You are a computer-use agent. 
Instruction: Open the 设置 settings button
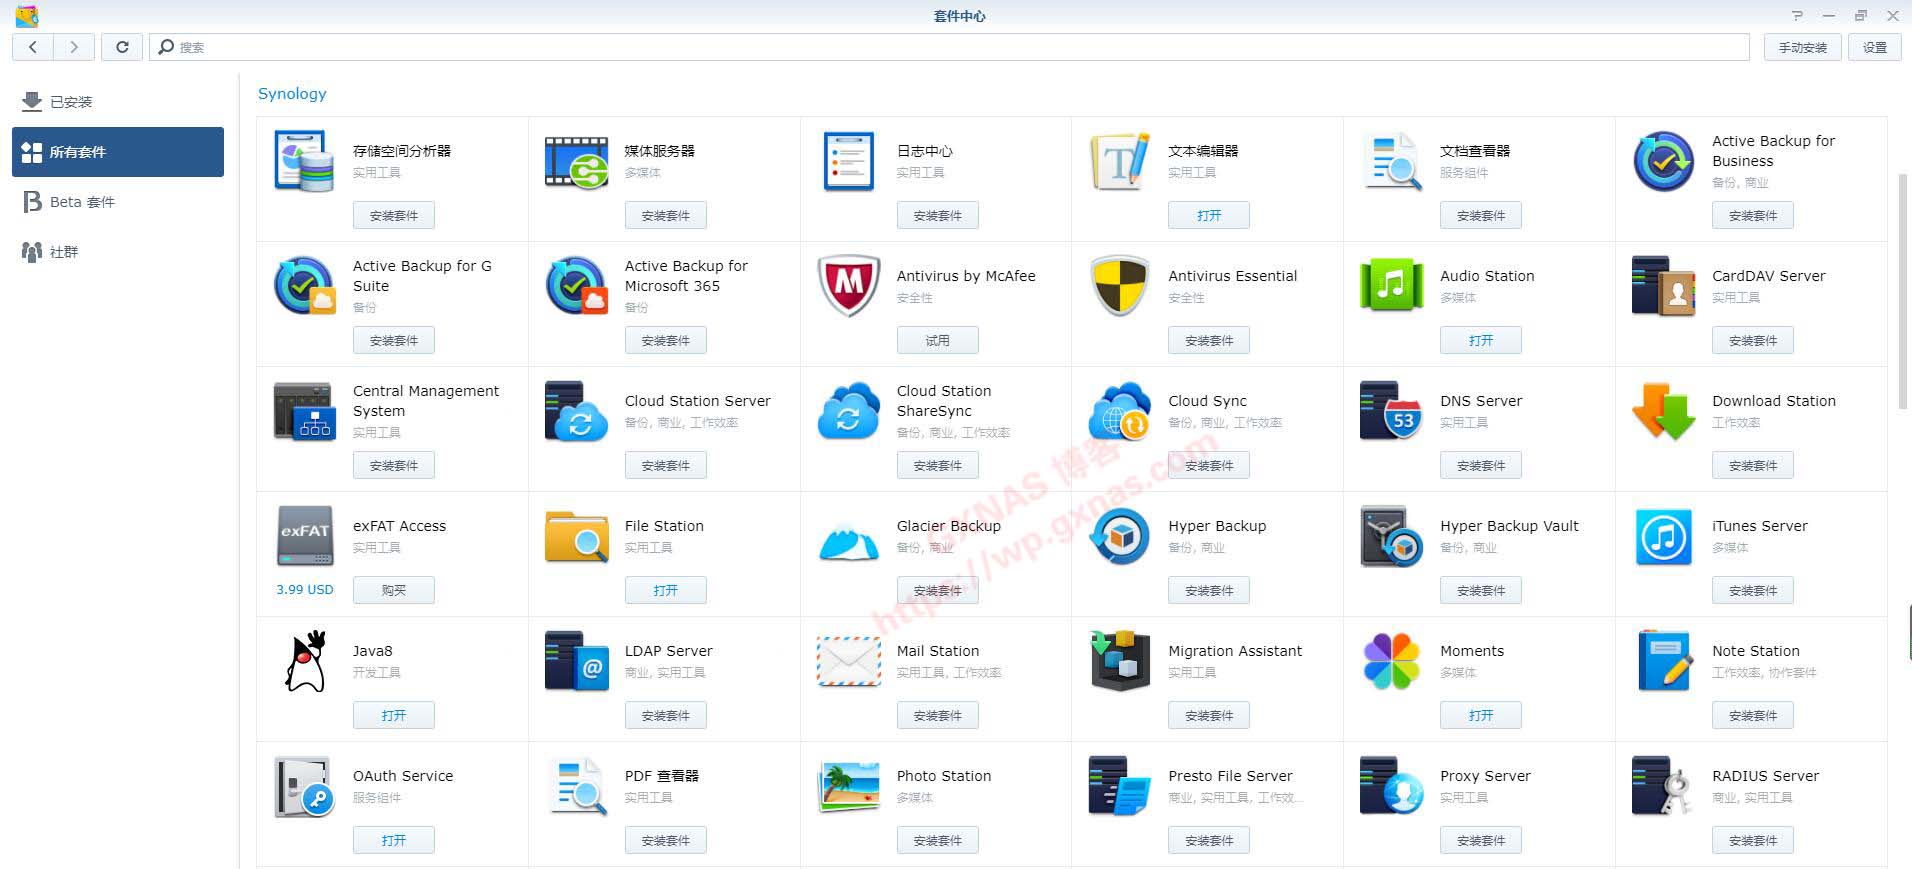(x=1874, y=47)
